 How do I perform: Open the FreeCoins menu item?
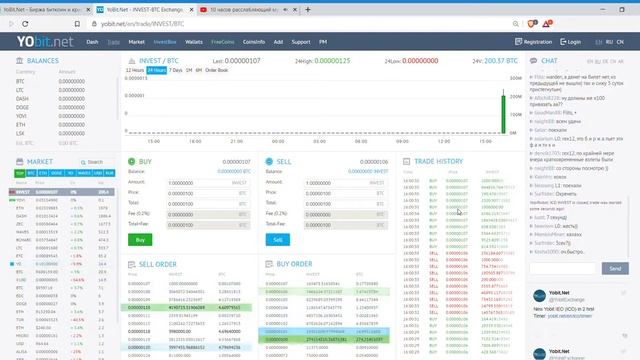coord(223,42)
